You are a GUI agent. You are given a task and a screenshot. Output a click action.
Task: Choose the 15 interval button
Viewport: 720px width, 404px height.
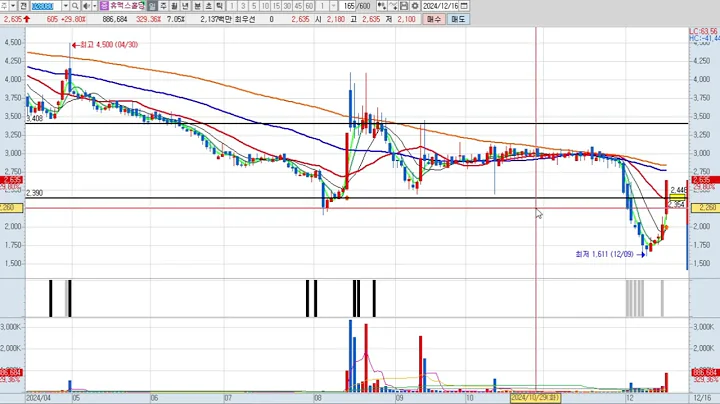(x=276, y=6)
